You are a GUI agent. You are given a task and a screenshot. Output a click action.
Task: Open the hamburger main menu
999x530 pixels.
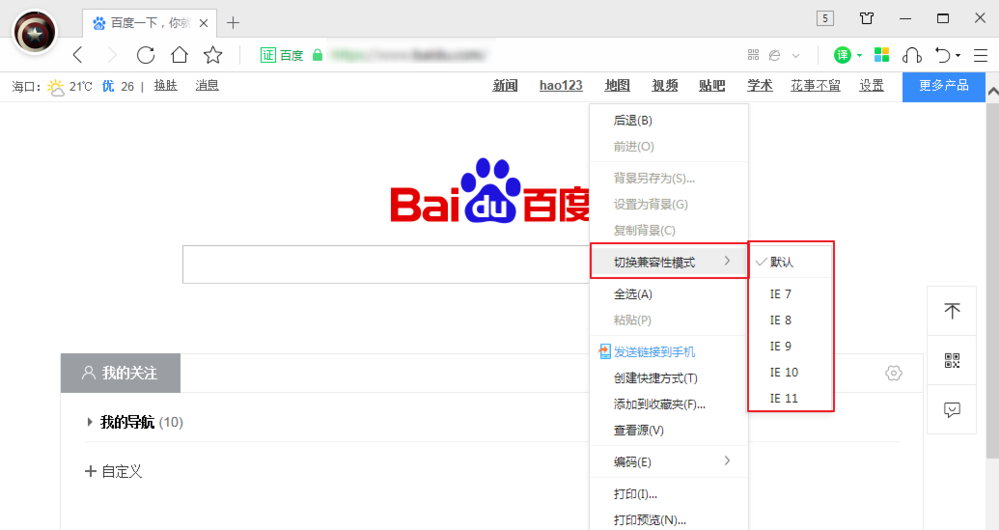(x=981, y=55)
